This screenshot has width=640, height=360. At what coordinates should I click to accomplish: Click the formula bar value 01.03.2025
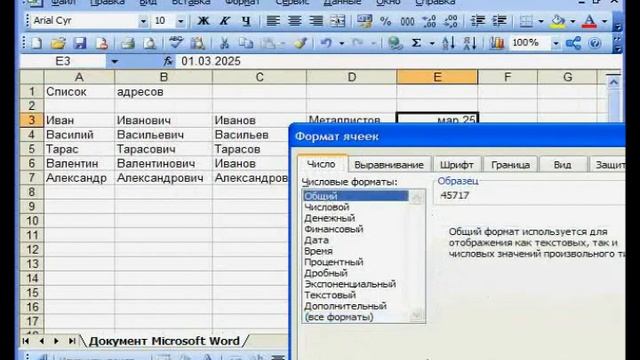[211, 61]
